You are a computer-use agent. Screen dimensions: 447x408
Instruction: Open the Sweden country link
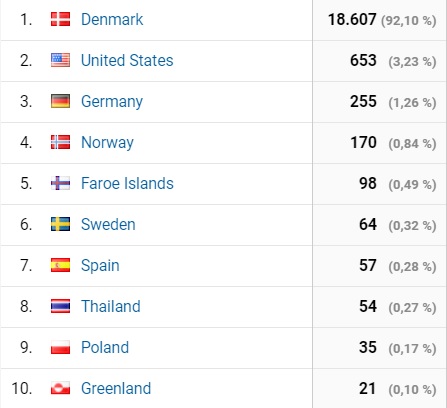coord(108,224)
